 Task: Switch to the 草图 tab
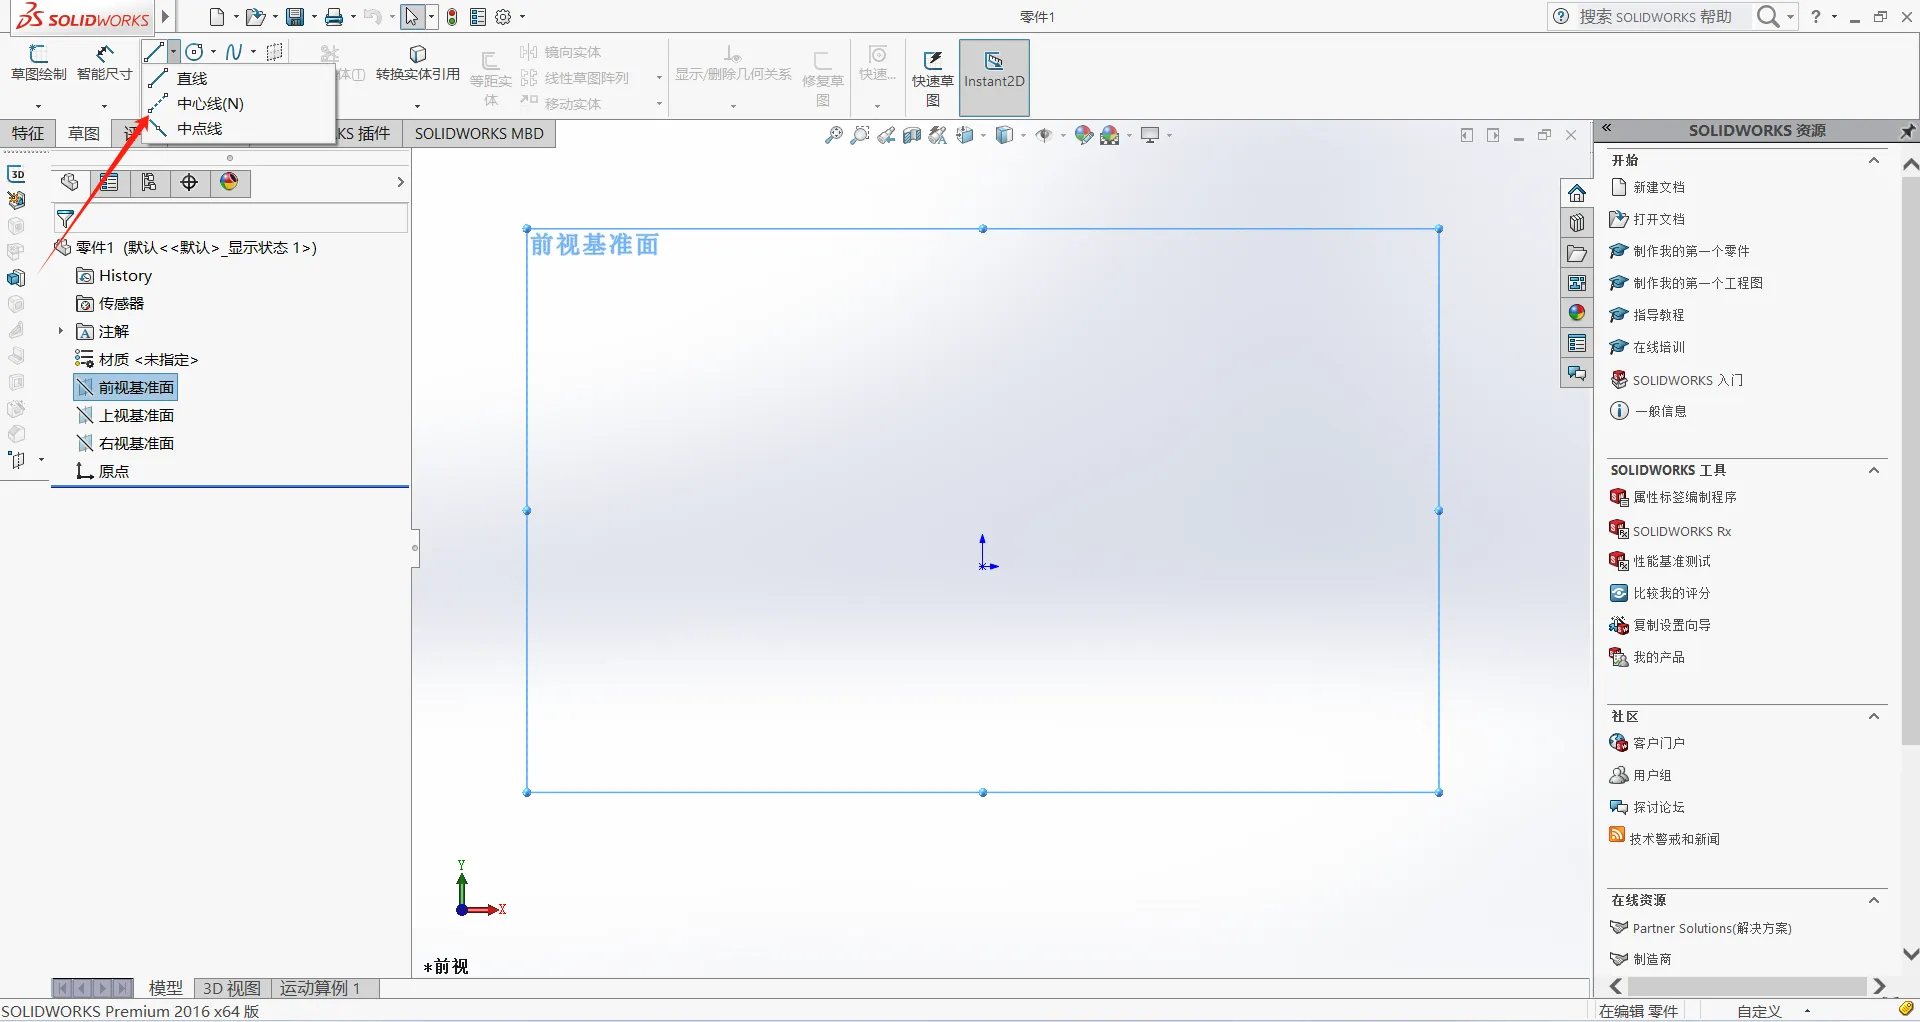[84, 134]
